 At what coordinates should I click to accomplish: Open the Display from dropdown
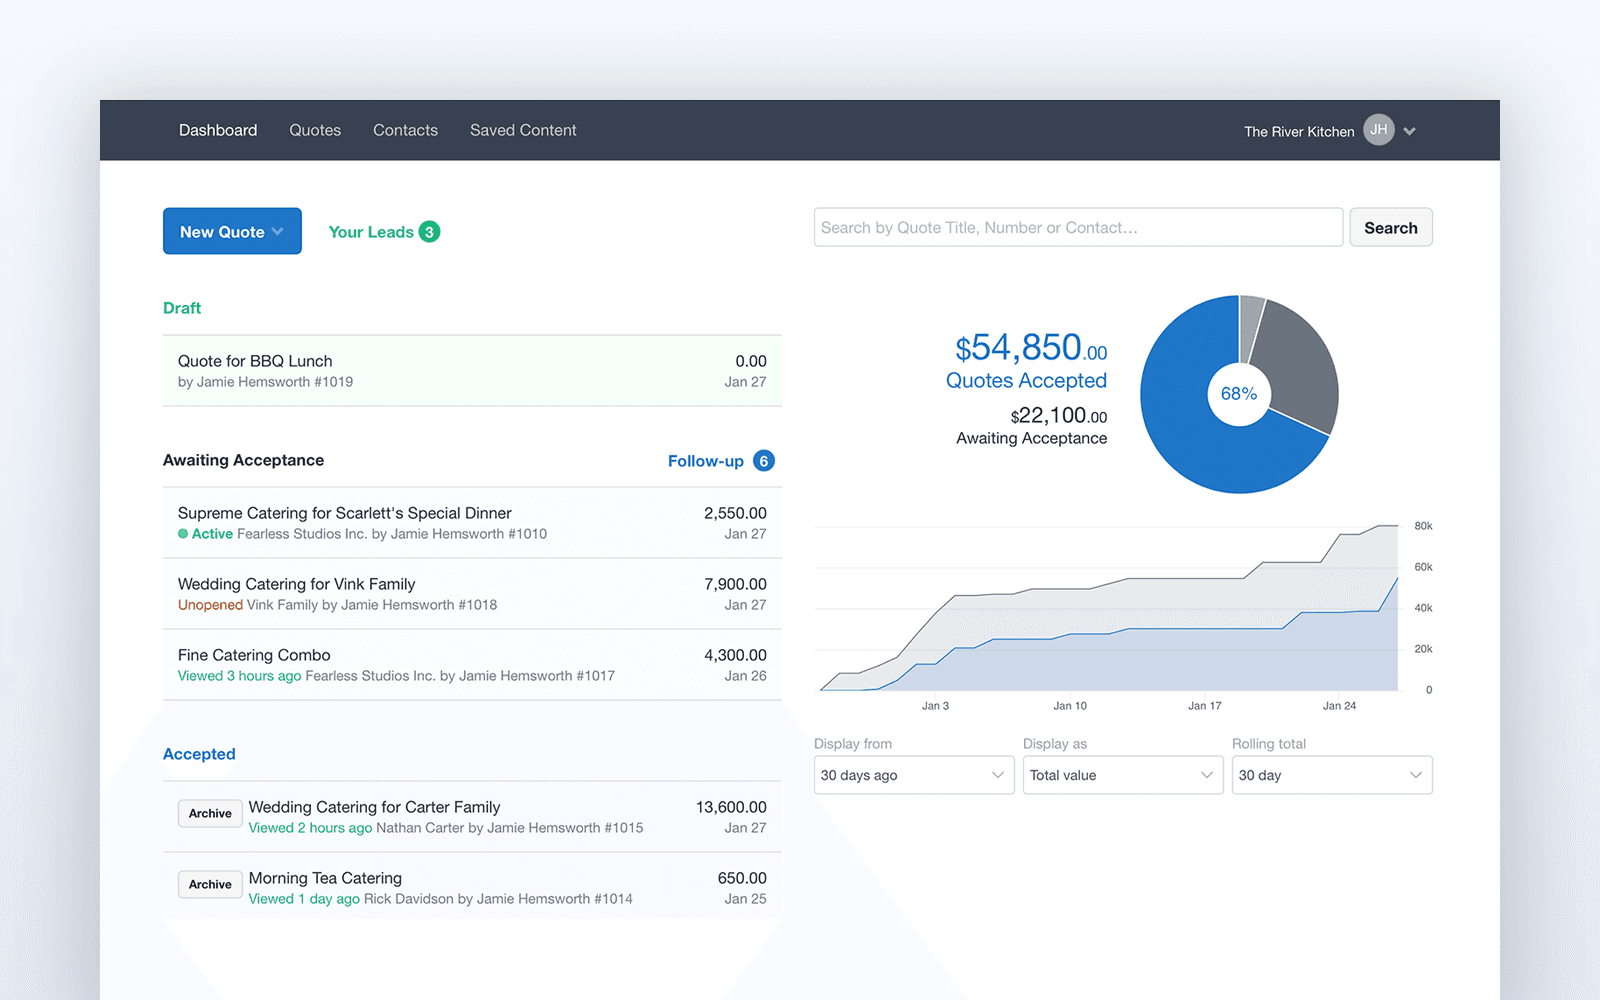913,775
